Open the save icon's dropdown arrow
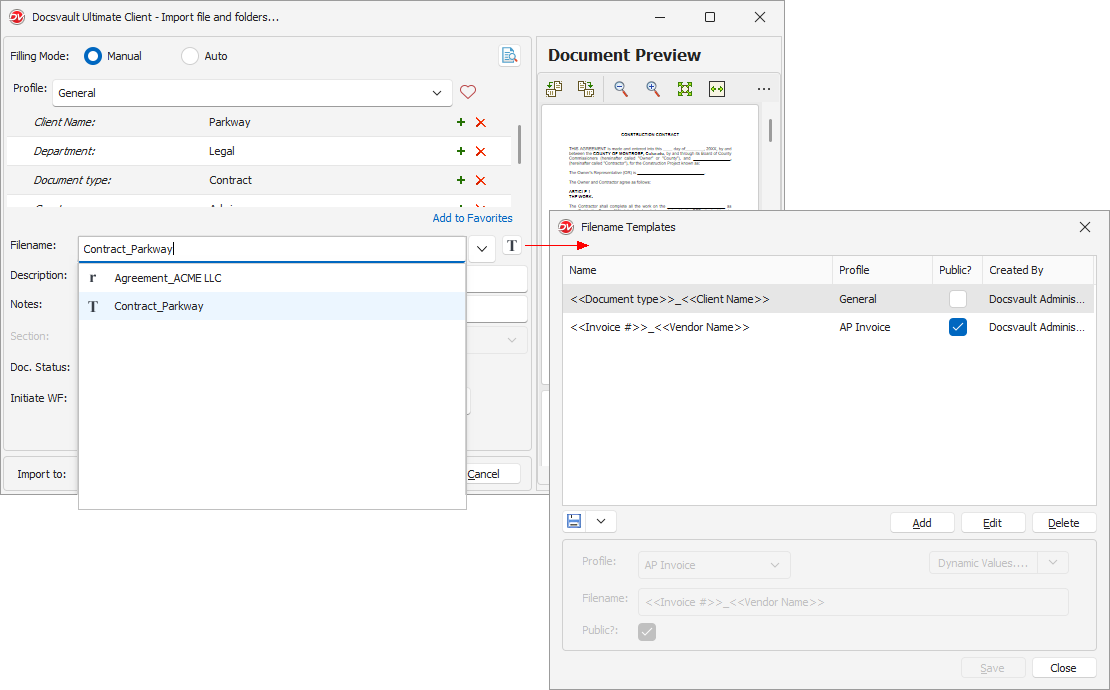Screen dimensions: 1110x690 point(601,521)
